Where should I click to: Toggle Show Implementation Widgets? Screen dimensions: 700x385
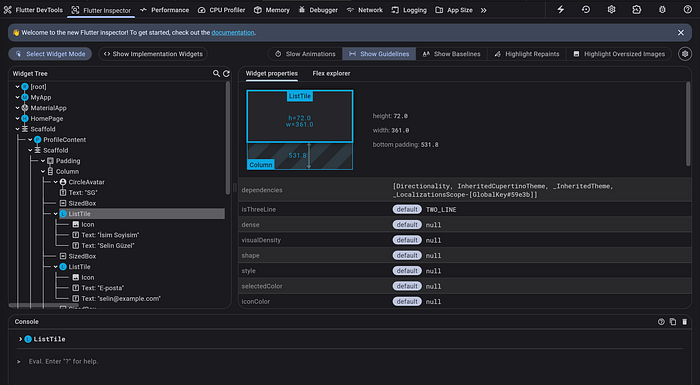[153, 54]
